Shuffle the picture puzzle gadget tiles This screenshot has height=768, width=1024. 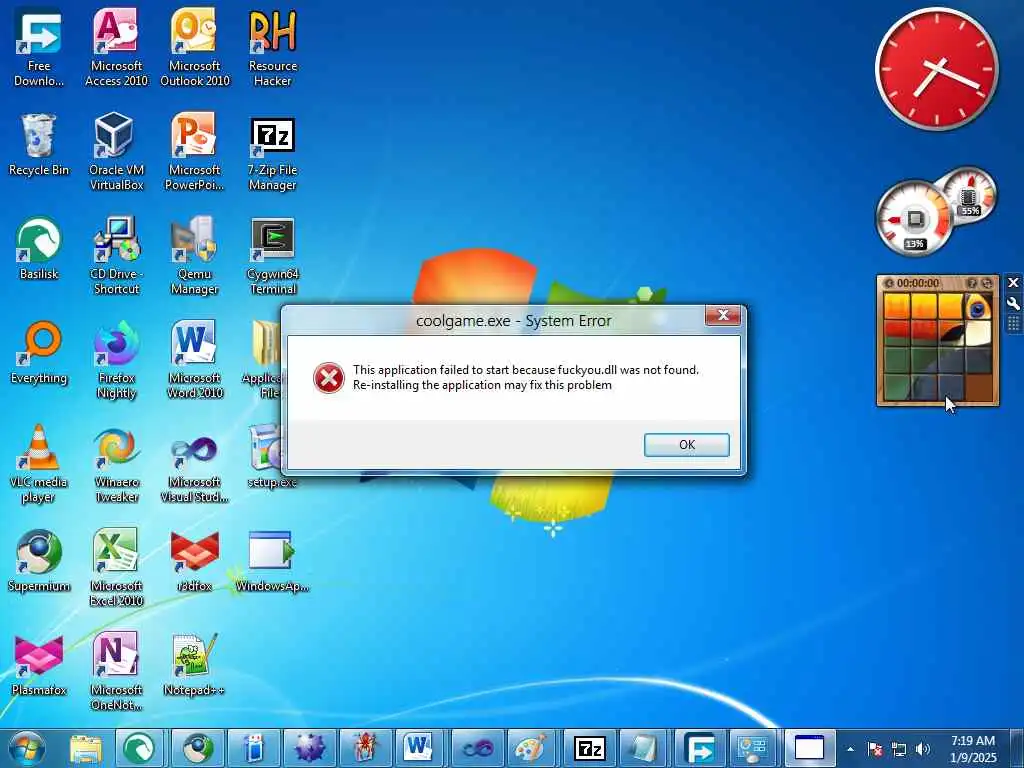987,283
